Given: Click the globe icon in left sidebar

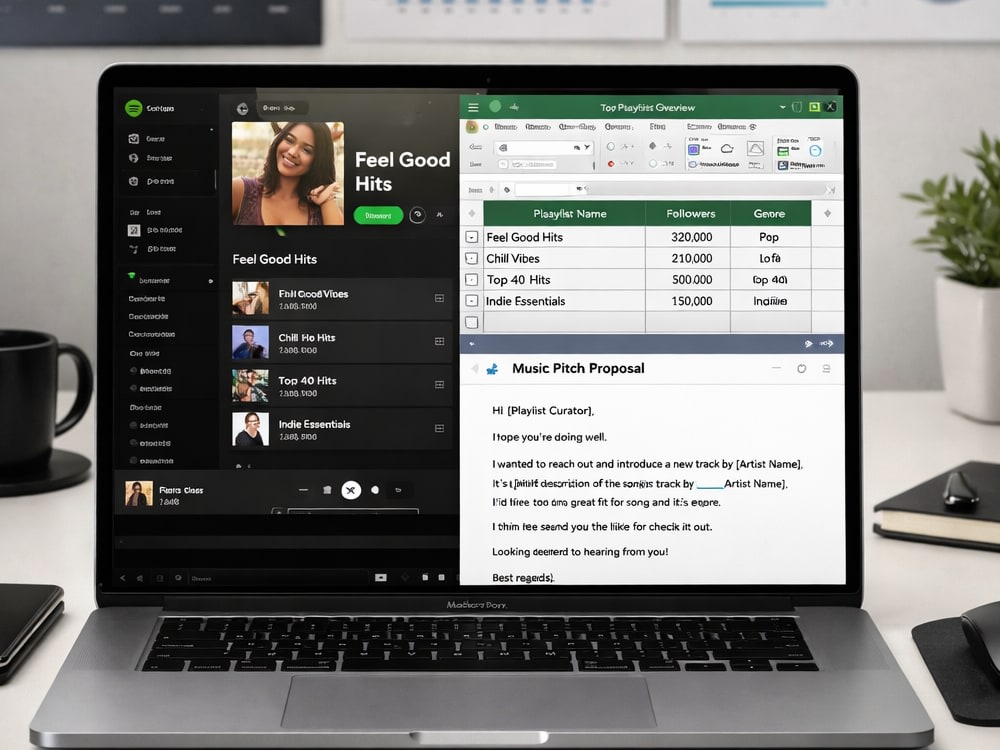Looking at the screenshot, I should click(133, 158).
